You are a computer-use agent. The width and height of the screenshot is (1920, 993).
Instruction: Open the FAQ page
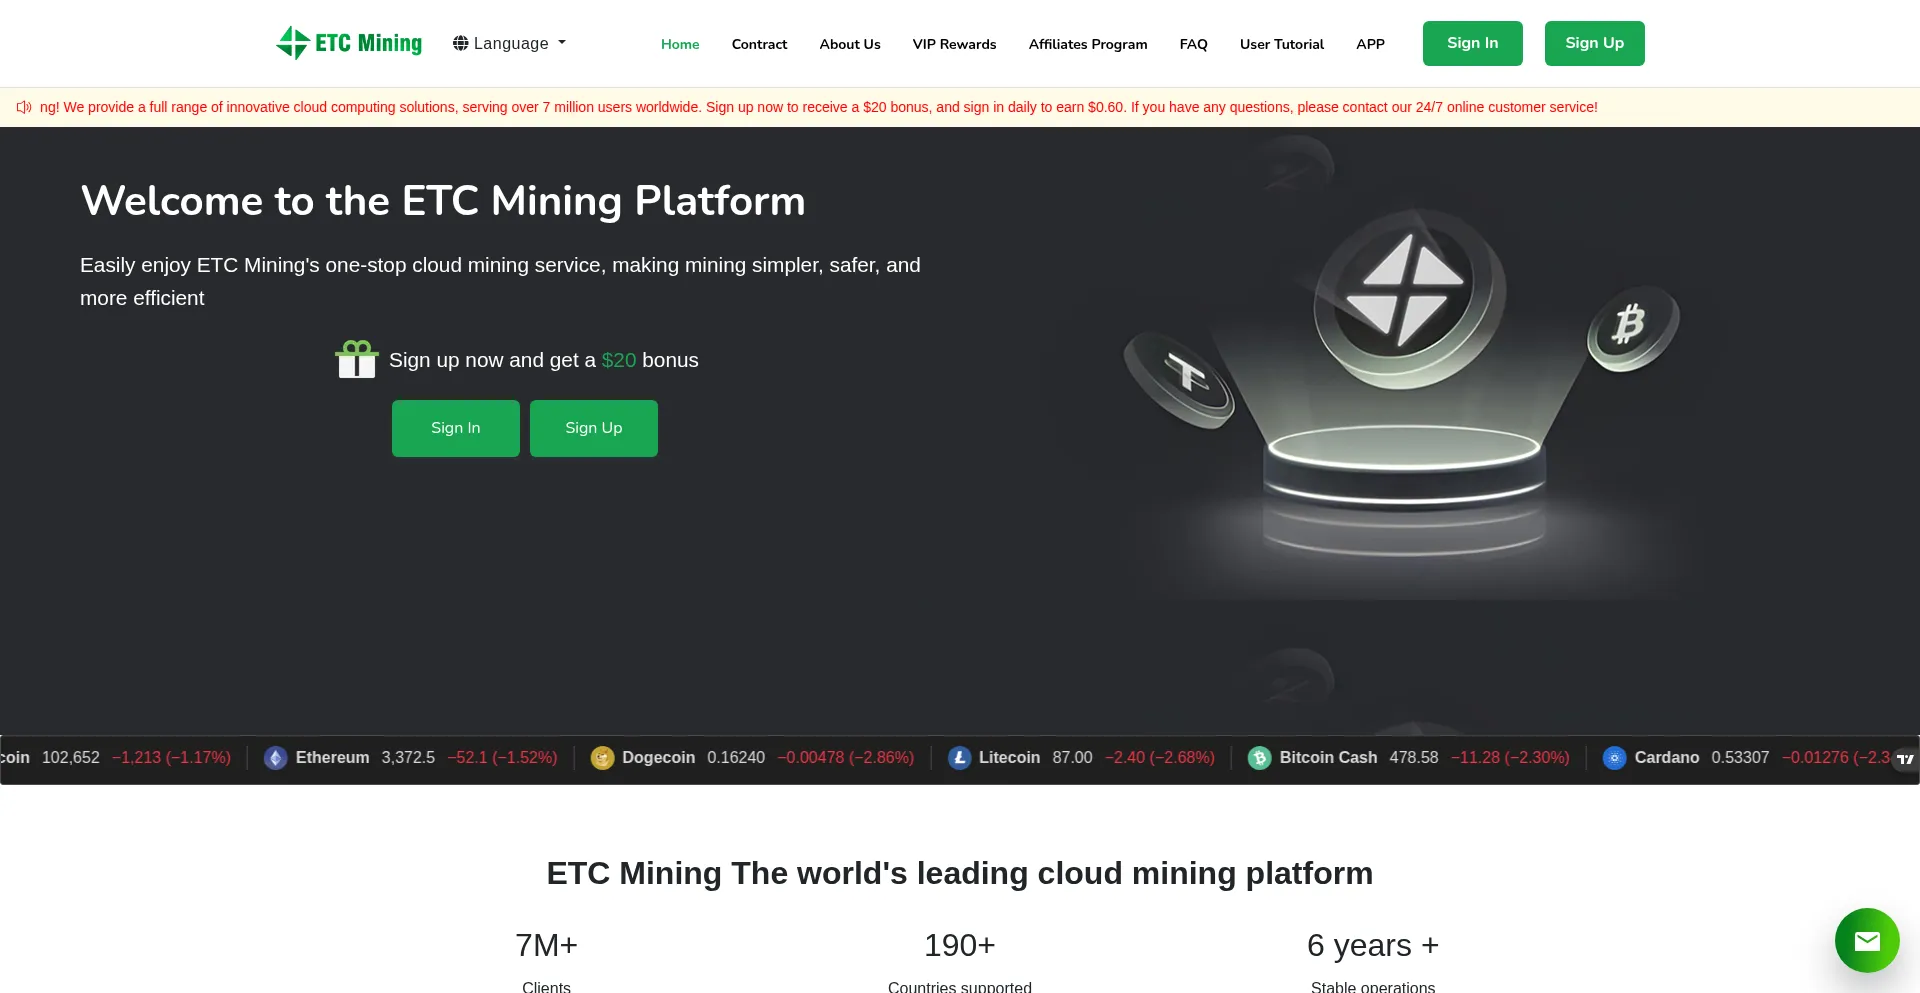click(1193, 44)
